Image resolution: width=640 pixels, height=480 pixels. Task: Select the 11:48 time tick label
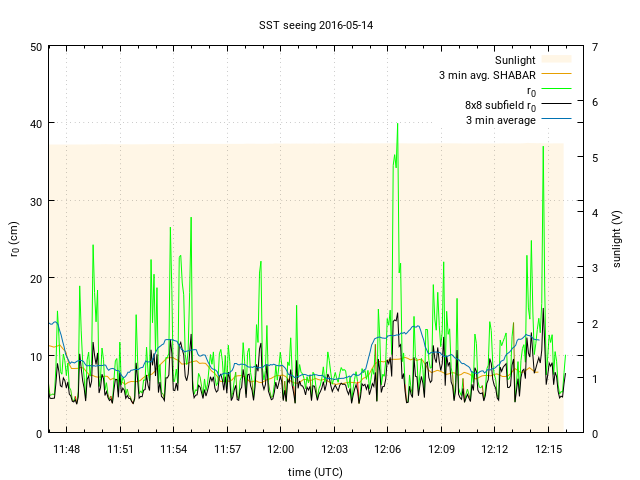point(67,450)
